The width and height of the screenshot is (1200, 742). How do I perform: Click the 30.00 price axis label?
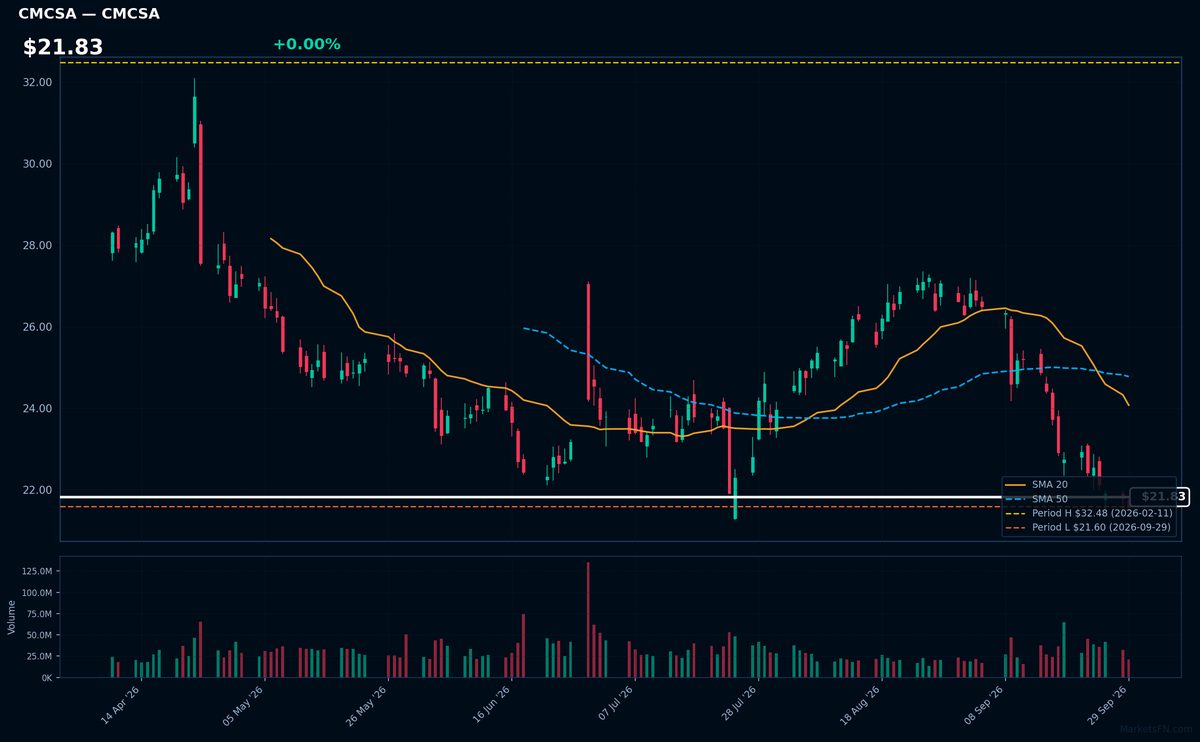point(38,164)
